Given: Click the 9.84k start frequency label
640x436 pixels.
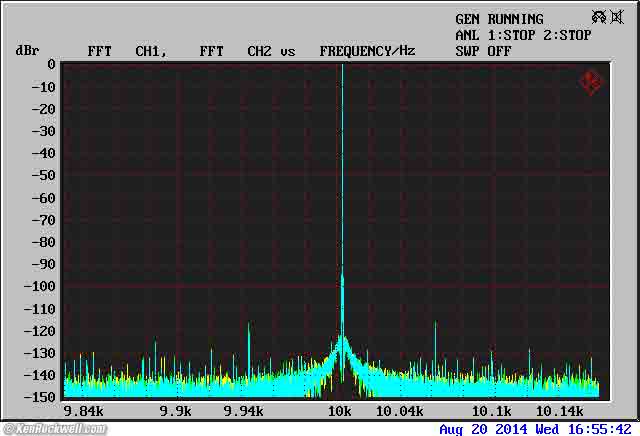Looking at the screenshot, I should tap(83, 411).
